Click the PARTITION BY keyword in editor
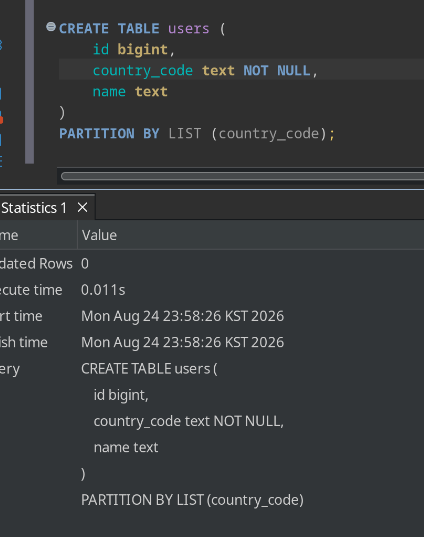424x537 pixels. tap(109, 133)
